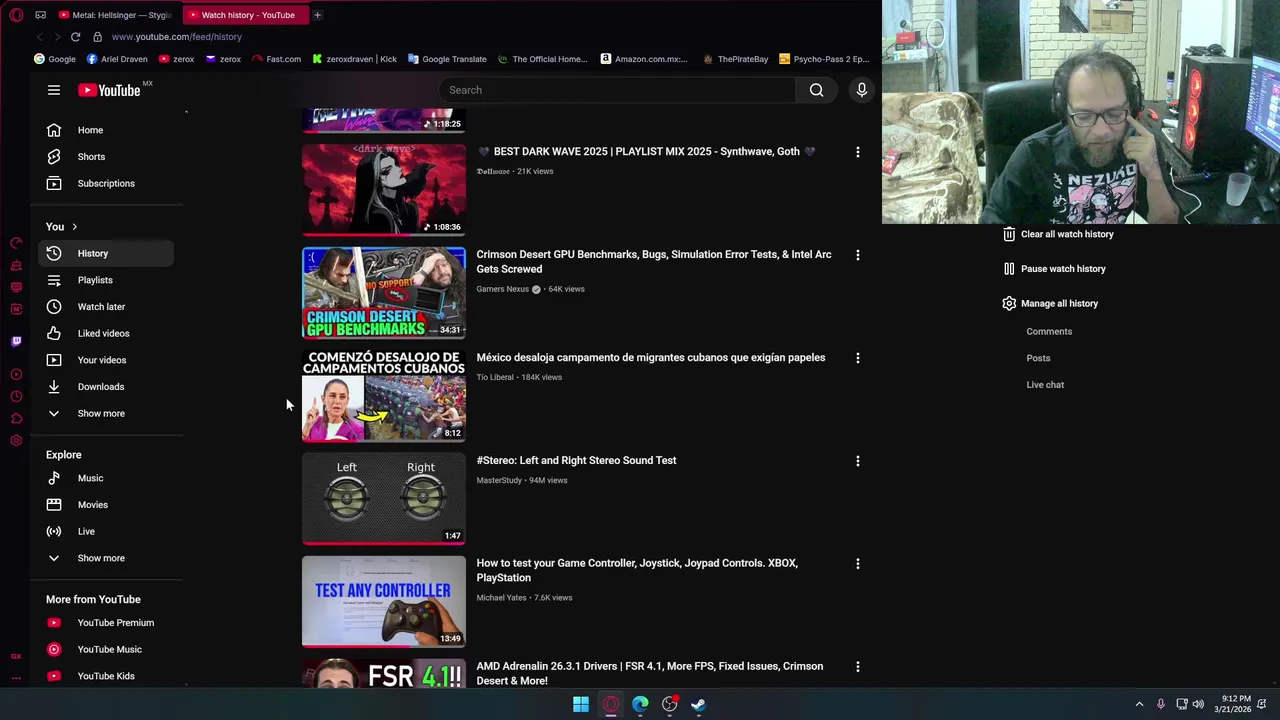Launch Microsoft Edge from taskbar
This screenshot has height=720, width=1280.
pyautogui.click(x=640, y=704)
